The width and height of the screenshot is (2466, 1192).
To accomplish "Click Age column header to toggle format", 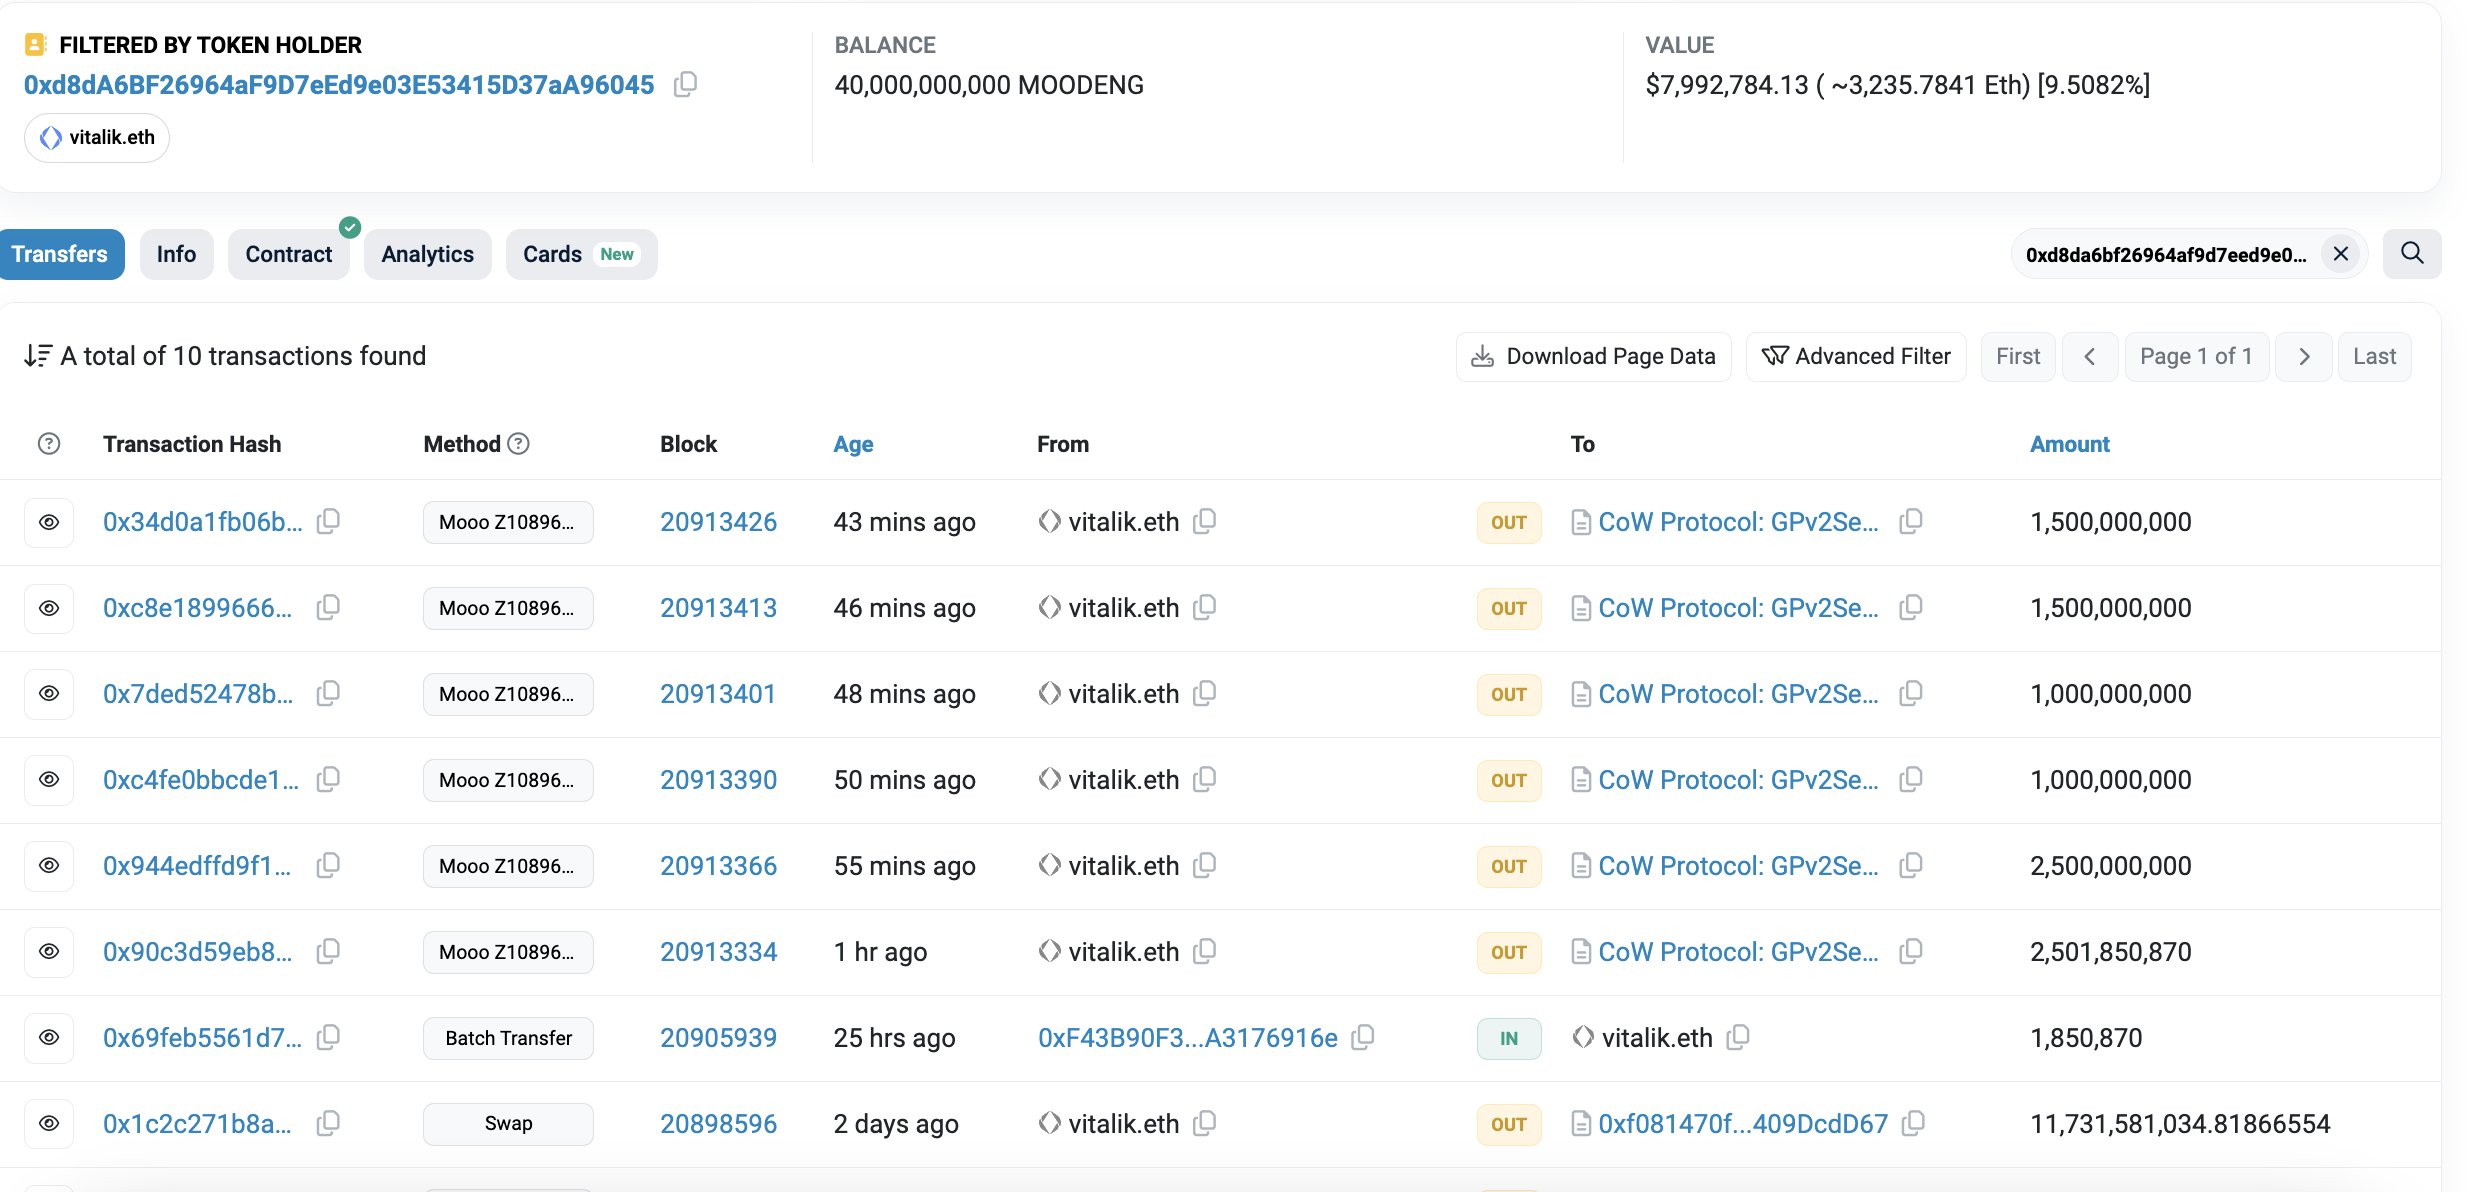I will click(853, 444).
